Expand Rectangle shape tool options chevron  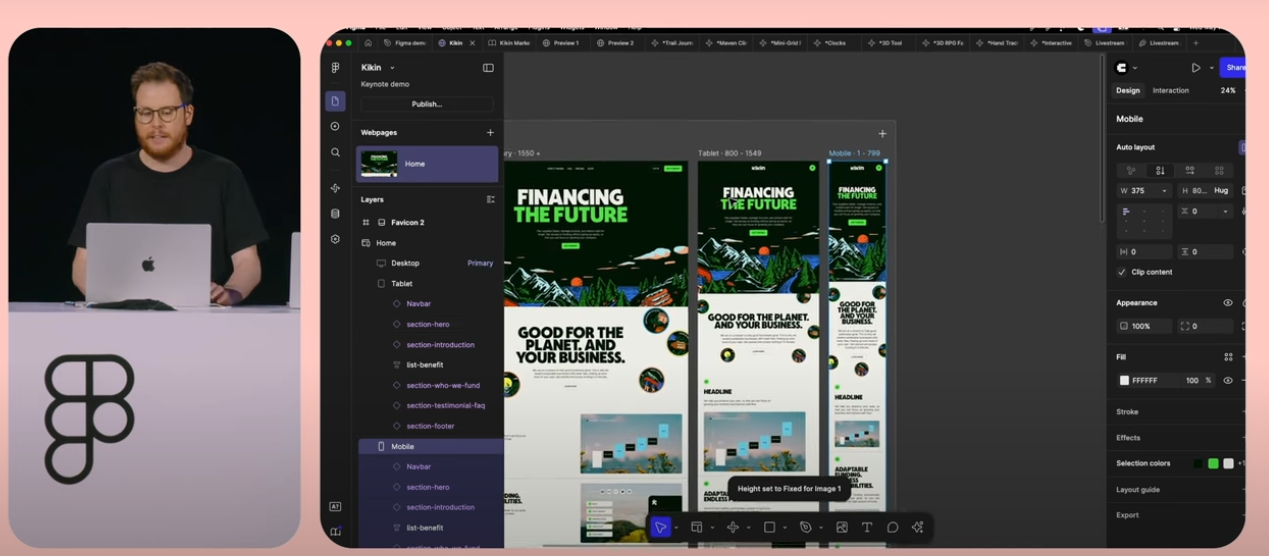click(784, 528)
